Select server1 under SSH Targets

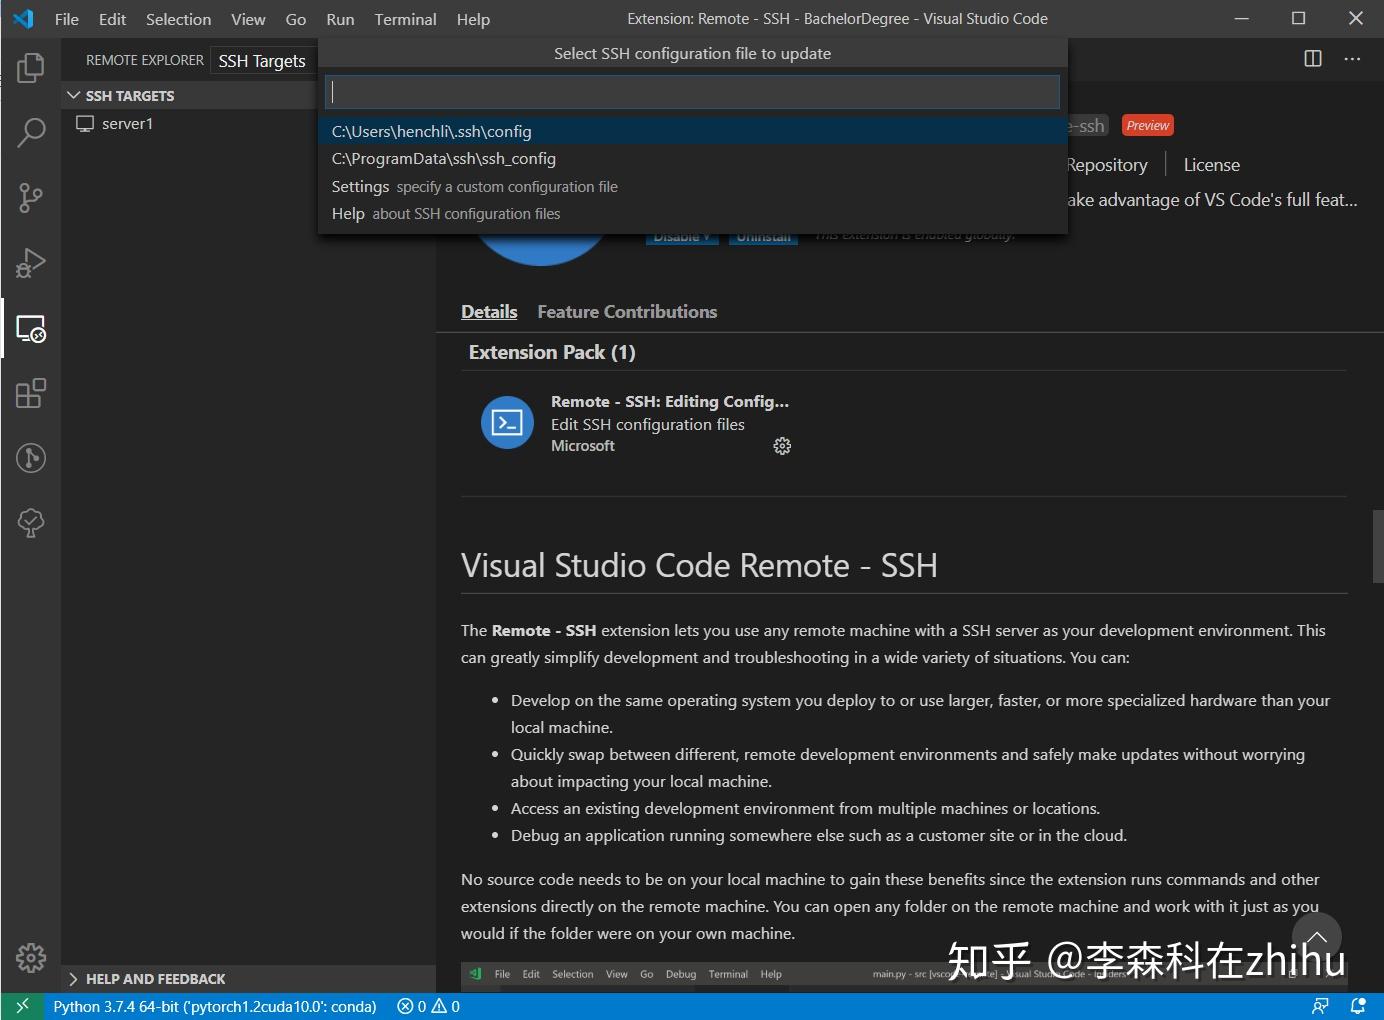pos(127,123)
